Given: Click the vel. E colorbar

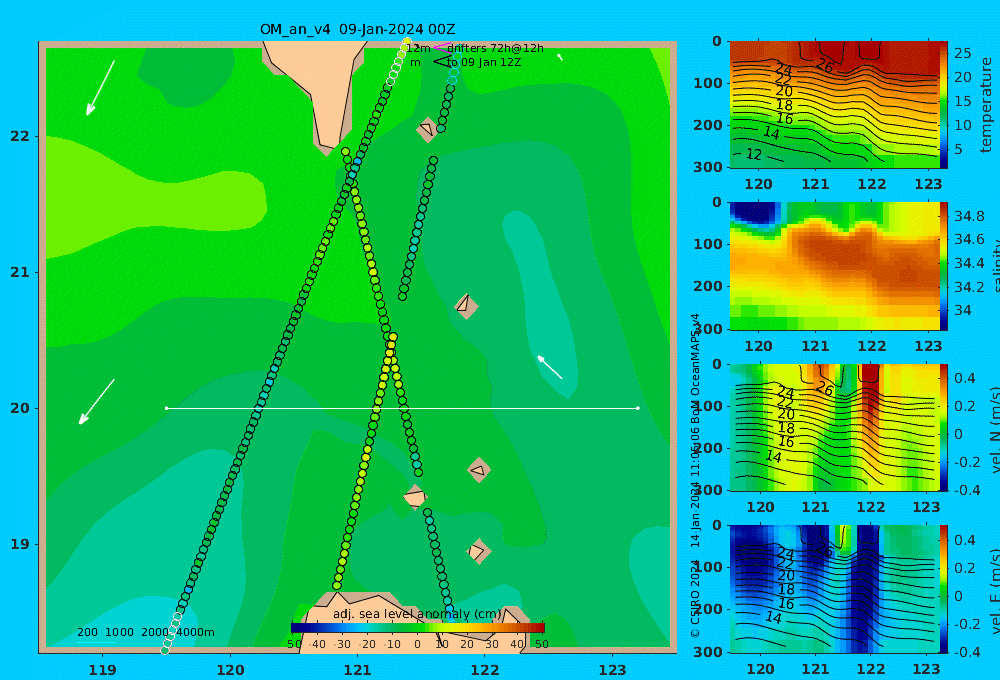Looking at the screenshot, I should coord(944,589).
